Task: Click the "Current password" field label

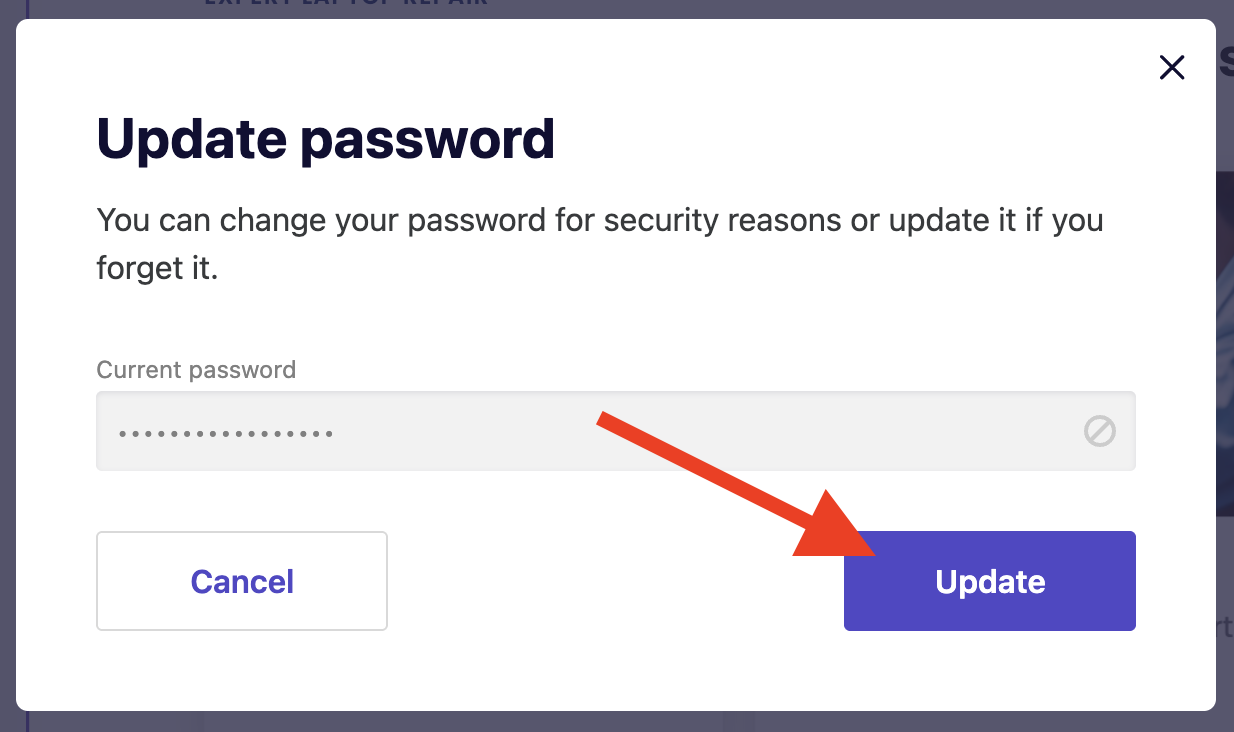Action: (196, 369)
